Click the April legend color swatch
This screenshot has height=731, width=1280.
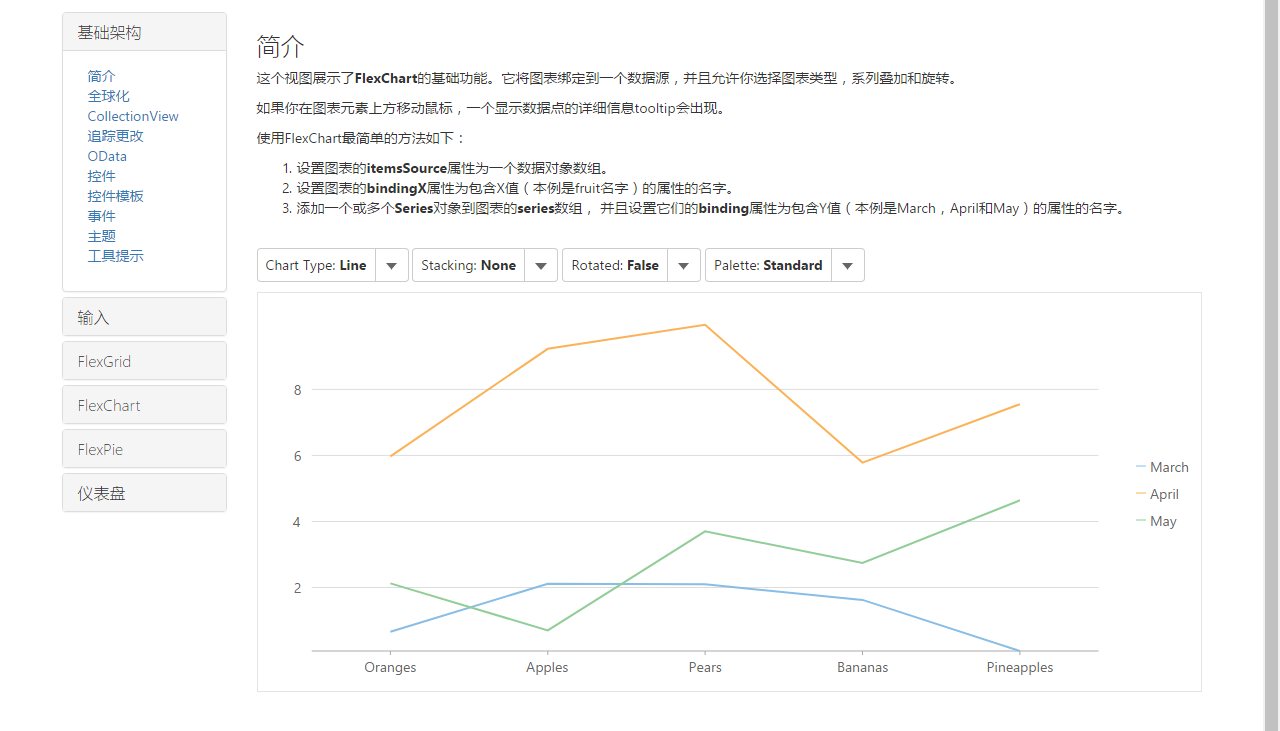click(1141, 493)
